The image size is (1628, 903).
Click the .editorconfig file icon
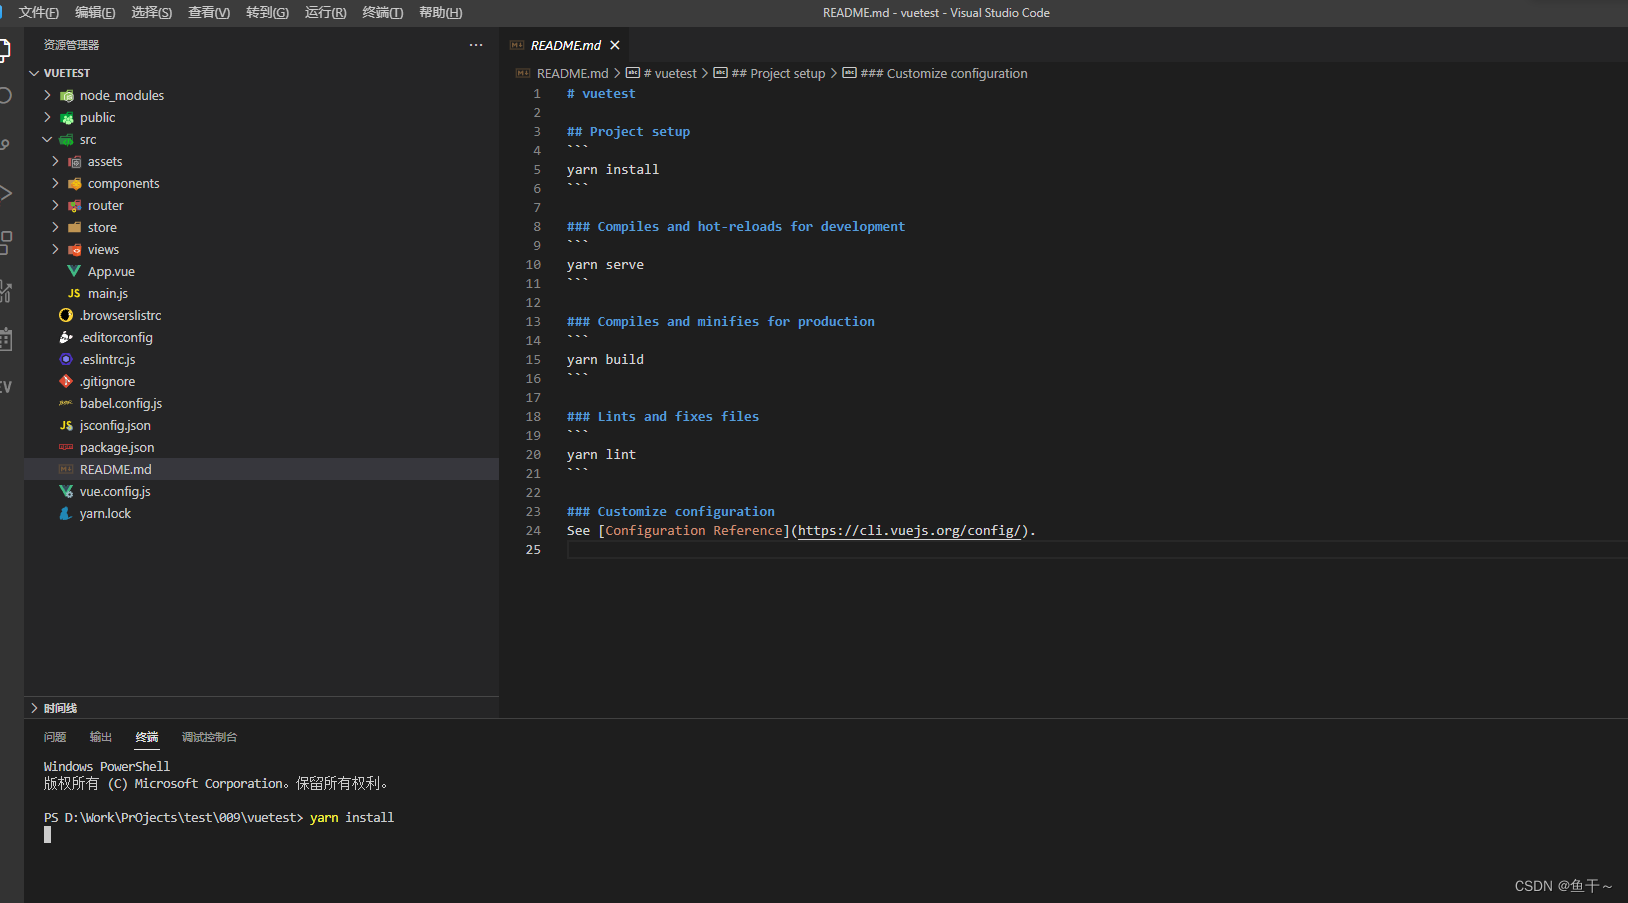tap(66, 337)
